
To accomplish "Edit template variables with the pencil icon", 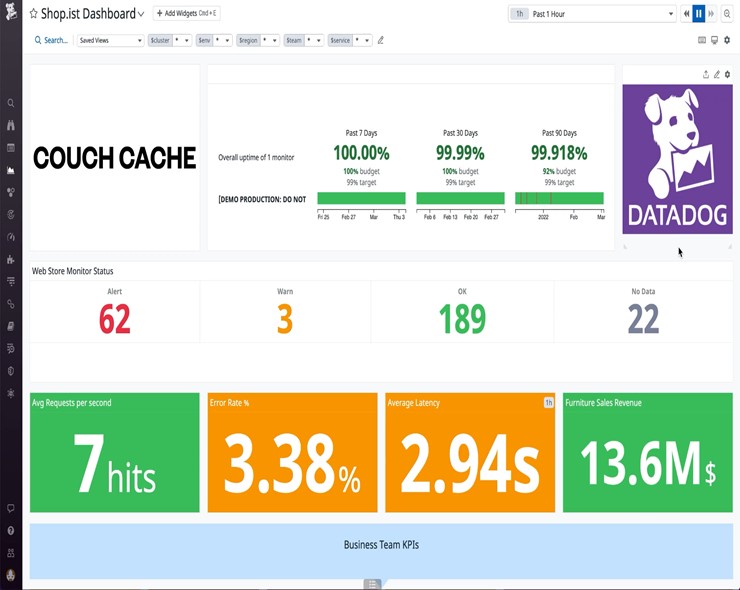I will (381, 40).
